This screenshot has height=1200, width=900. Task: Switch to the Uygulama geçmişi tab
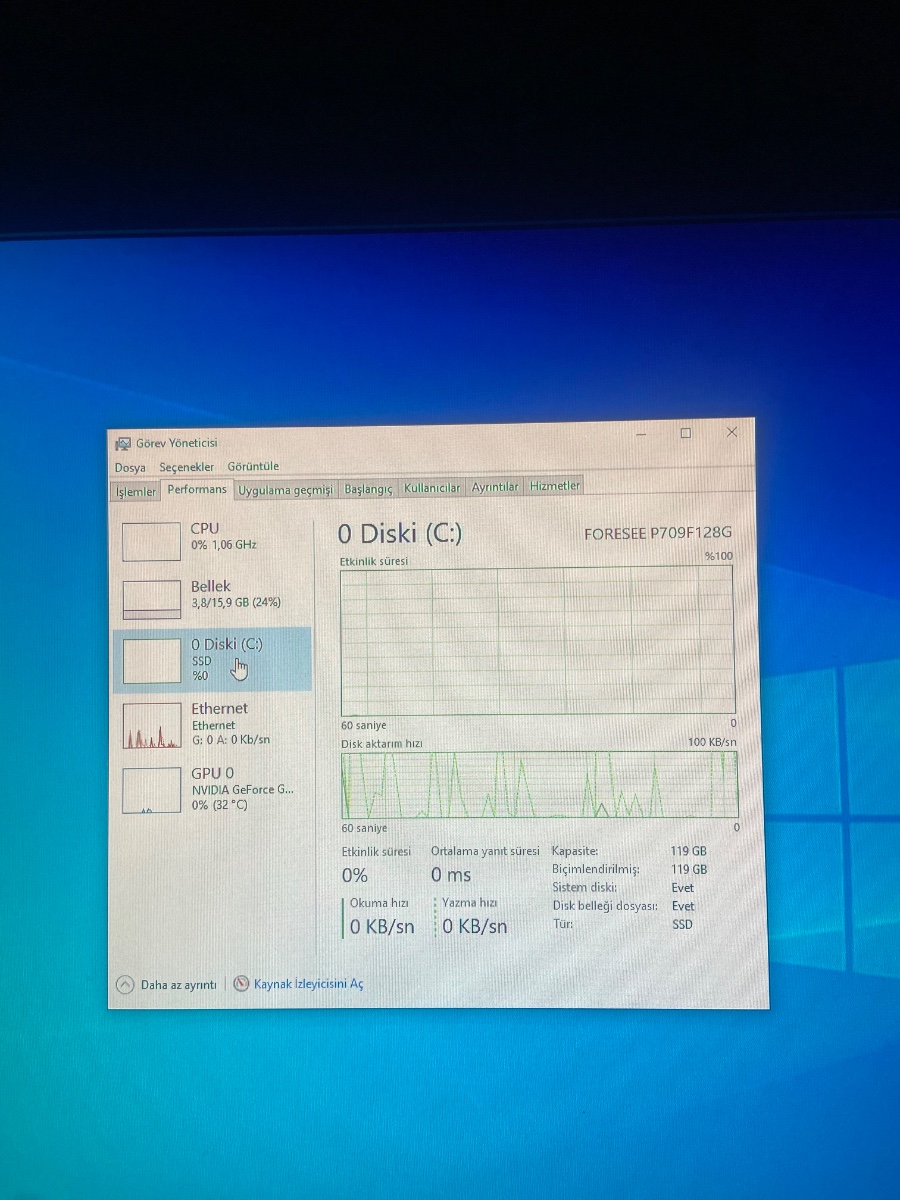[285, 489]
